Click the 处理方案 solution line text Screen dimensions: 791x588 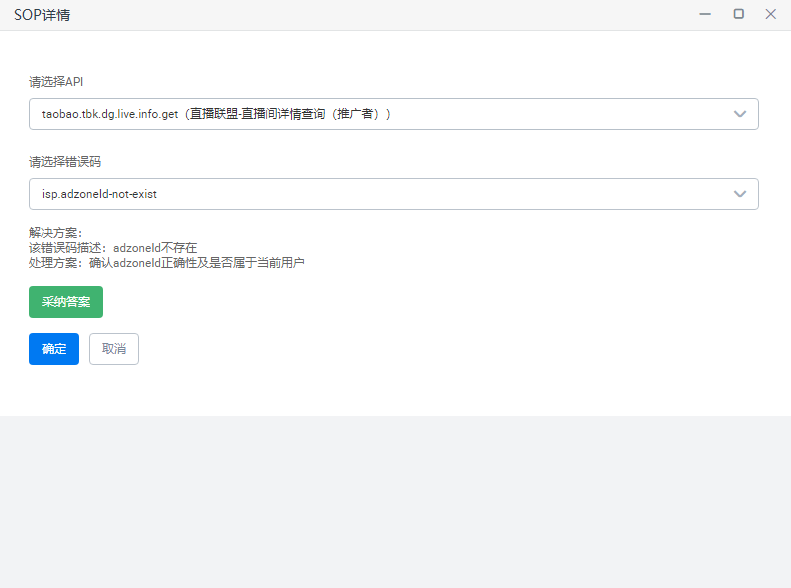166,263
